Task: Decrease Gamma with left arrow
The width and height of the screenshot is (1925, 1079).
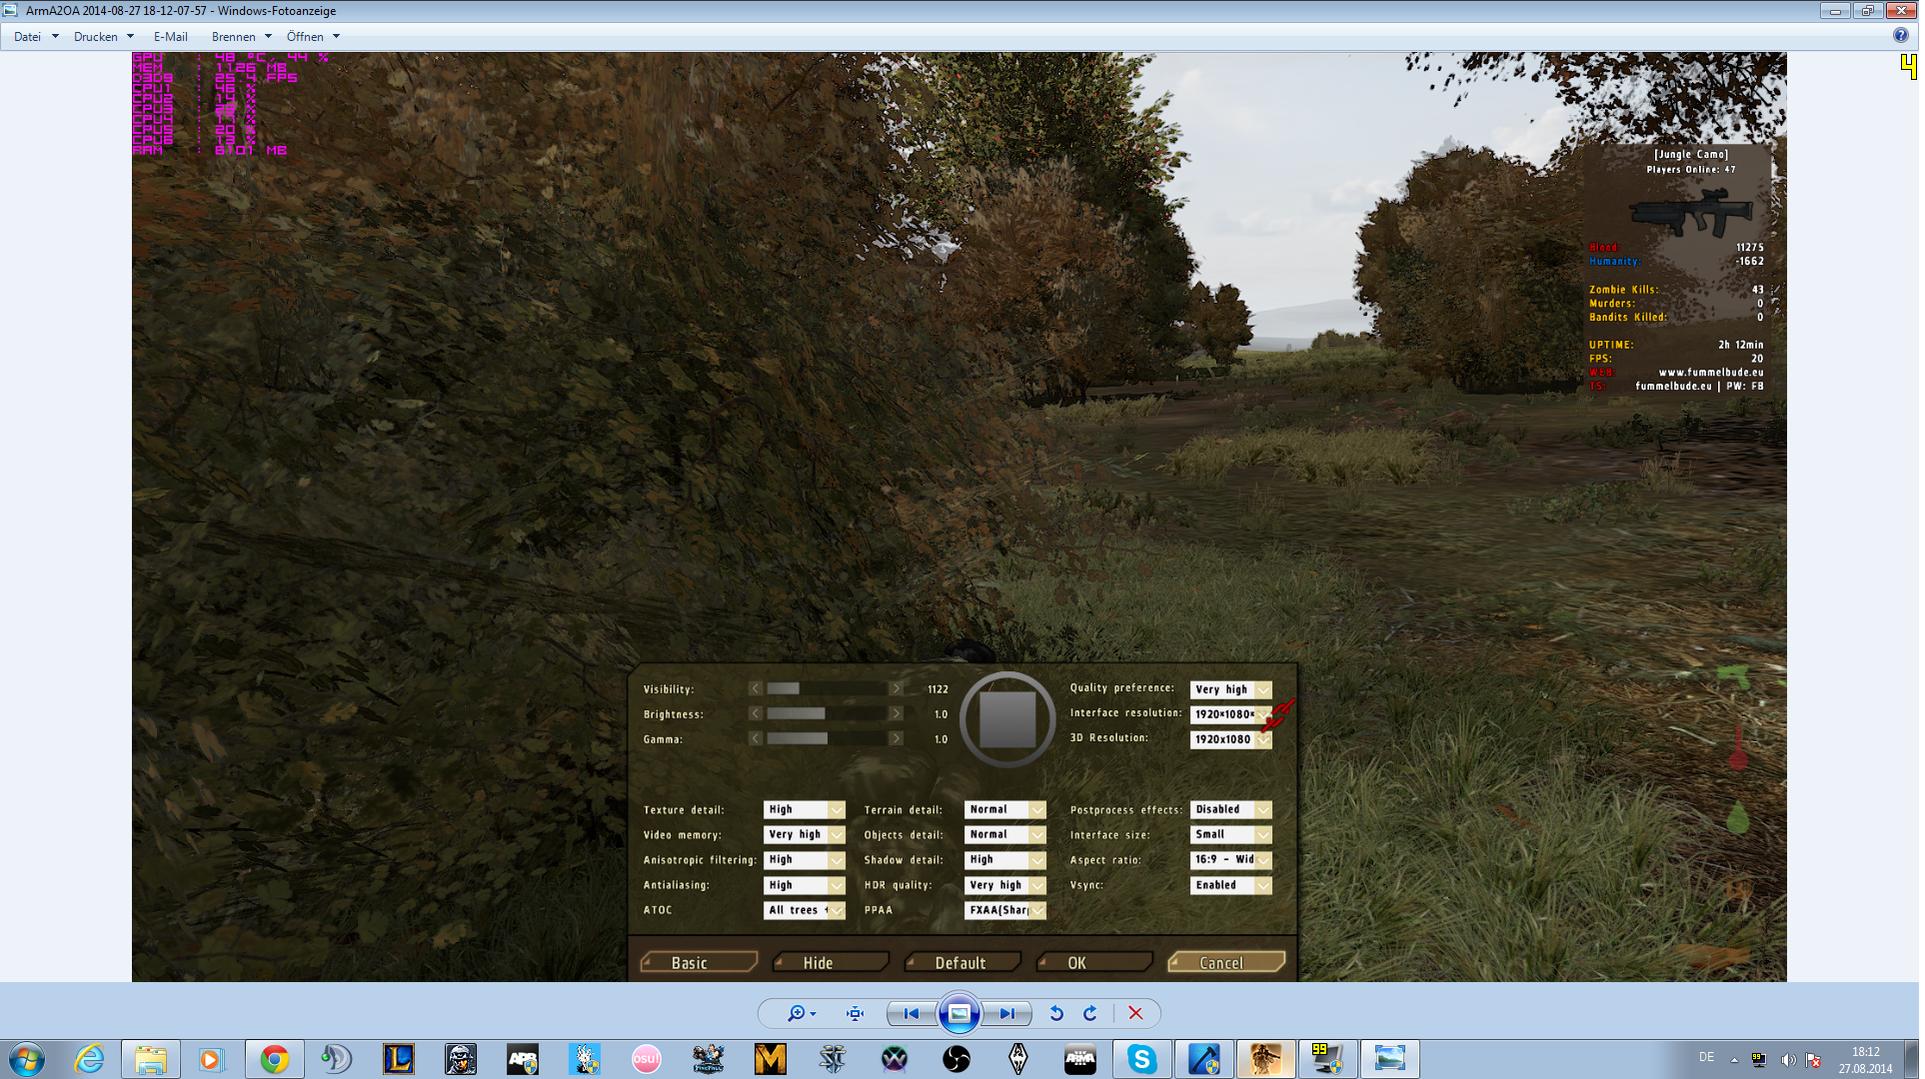Action: tap(756, 738)
